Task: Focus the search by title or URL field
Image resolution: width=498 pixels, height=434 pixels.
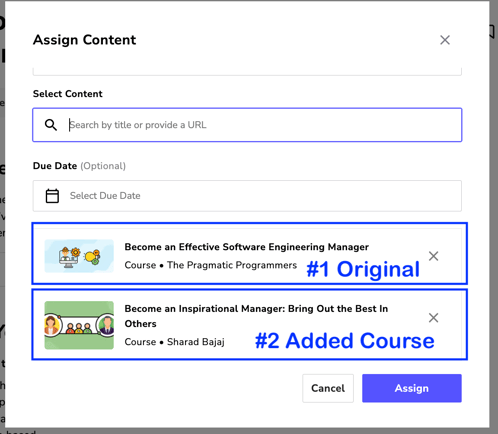Action: point(247,125)
